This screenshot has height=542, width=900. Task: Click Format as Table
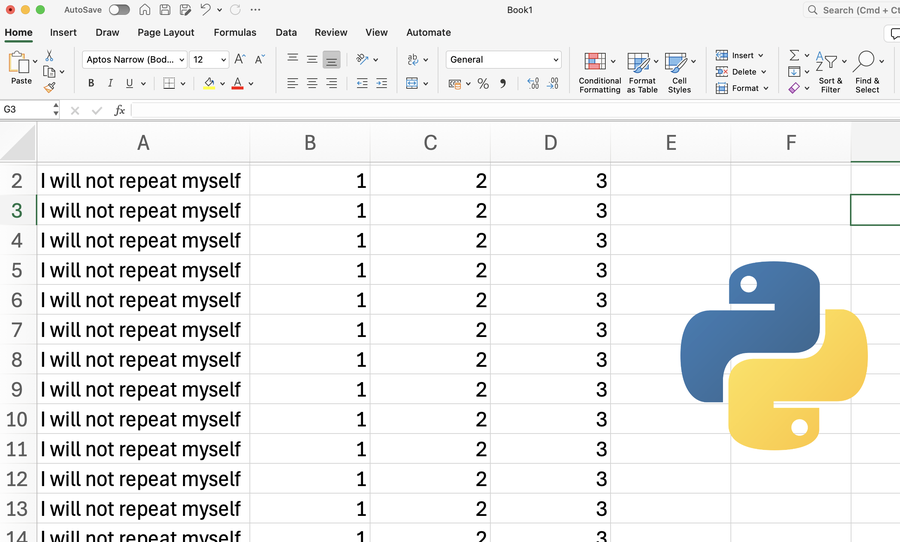[642, 72]
